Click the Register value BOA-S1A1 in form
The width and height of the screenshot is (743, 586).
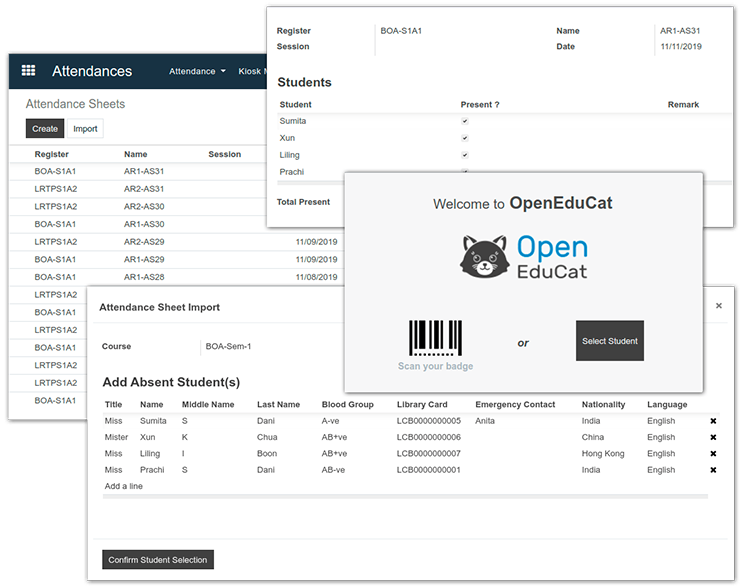401,31
